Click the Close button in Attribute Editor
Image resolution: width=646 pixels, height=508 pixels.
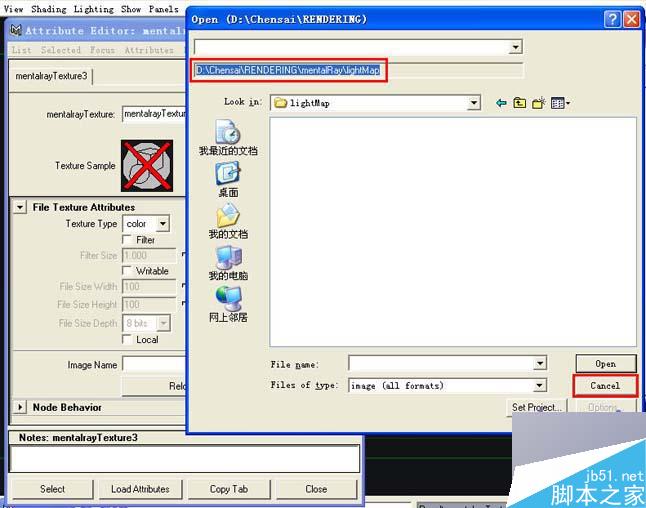click(x=316, y=489)
